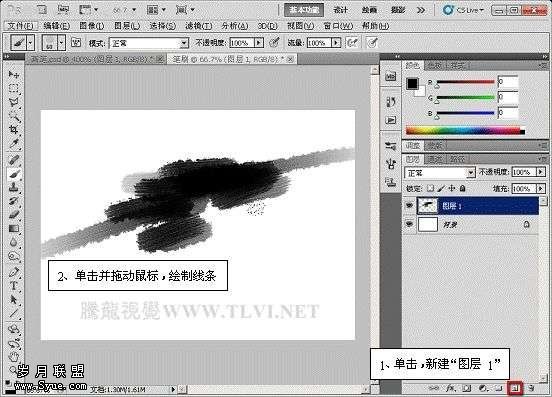Select the Type tool

14,285
